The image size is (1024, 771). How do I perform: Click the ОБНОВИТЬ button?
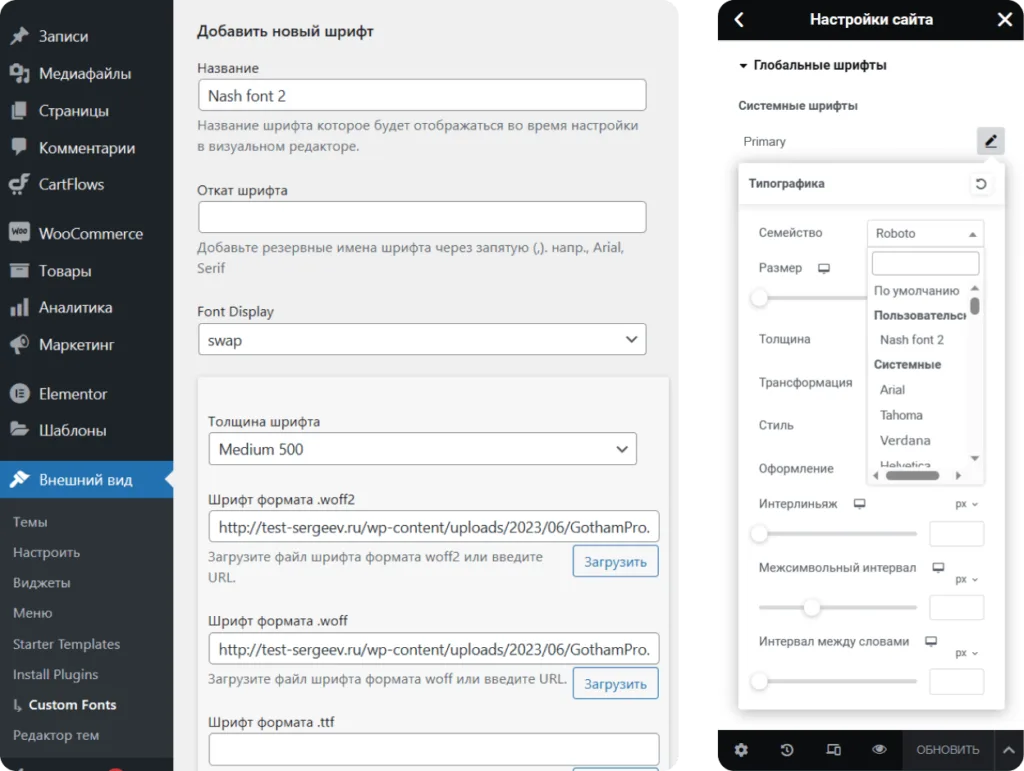click(948, 750)
